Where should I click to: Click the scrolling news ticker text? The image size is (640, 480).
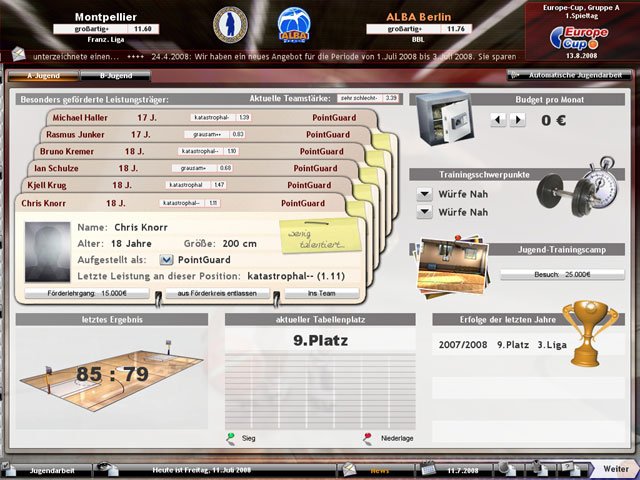[x=275, y=57]
